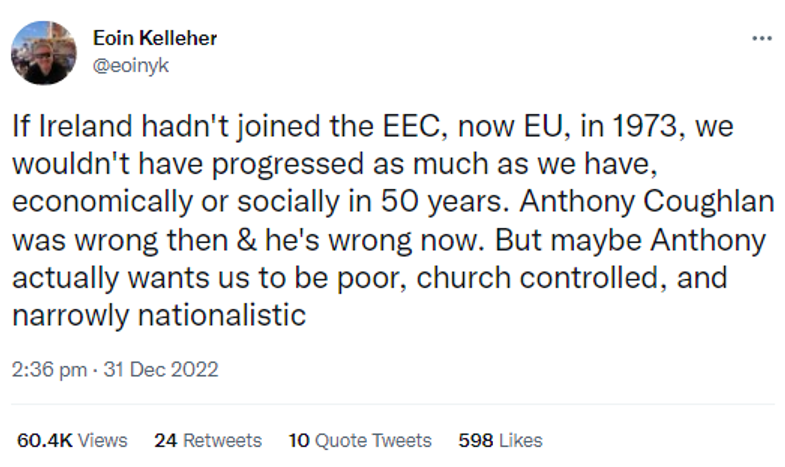Click Eoin Kelleher's profile avatar photo
This screenshot has width=785, height=467.
tap(44, 53)
